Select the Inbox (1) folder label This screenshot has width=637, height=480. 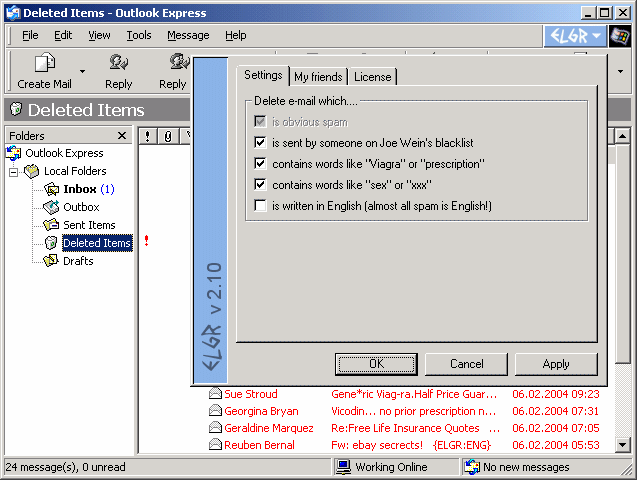[x=89, y=189]
